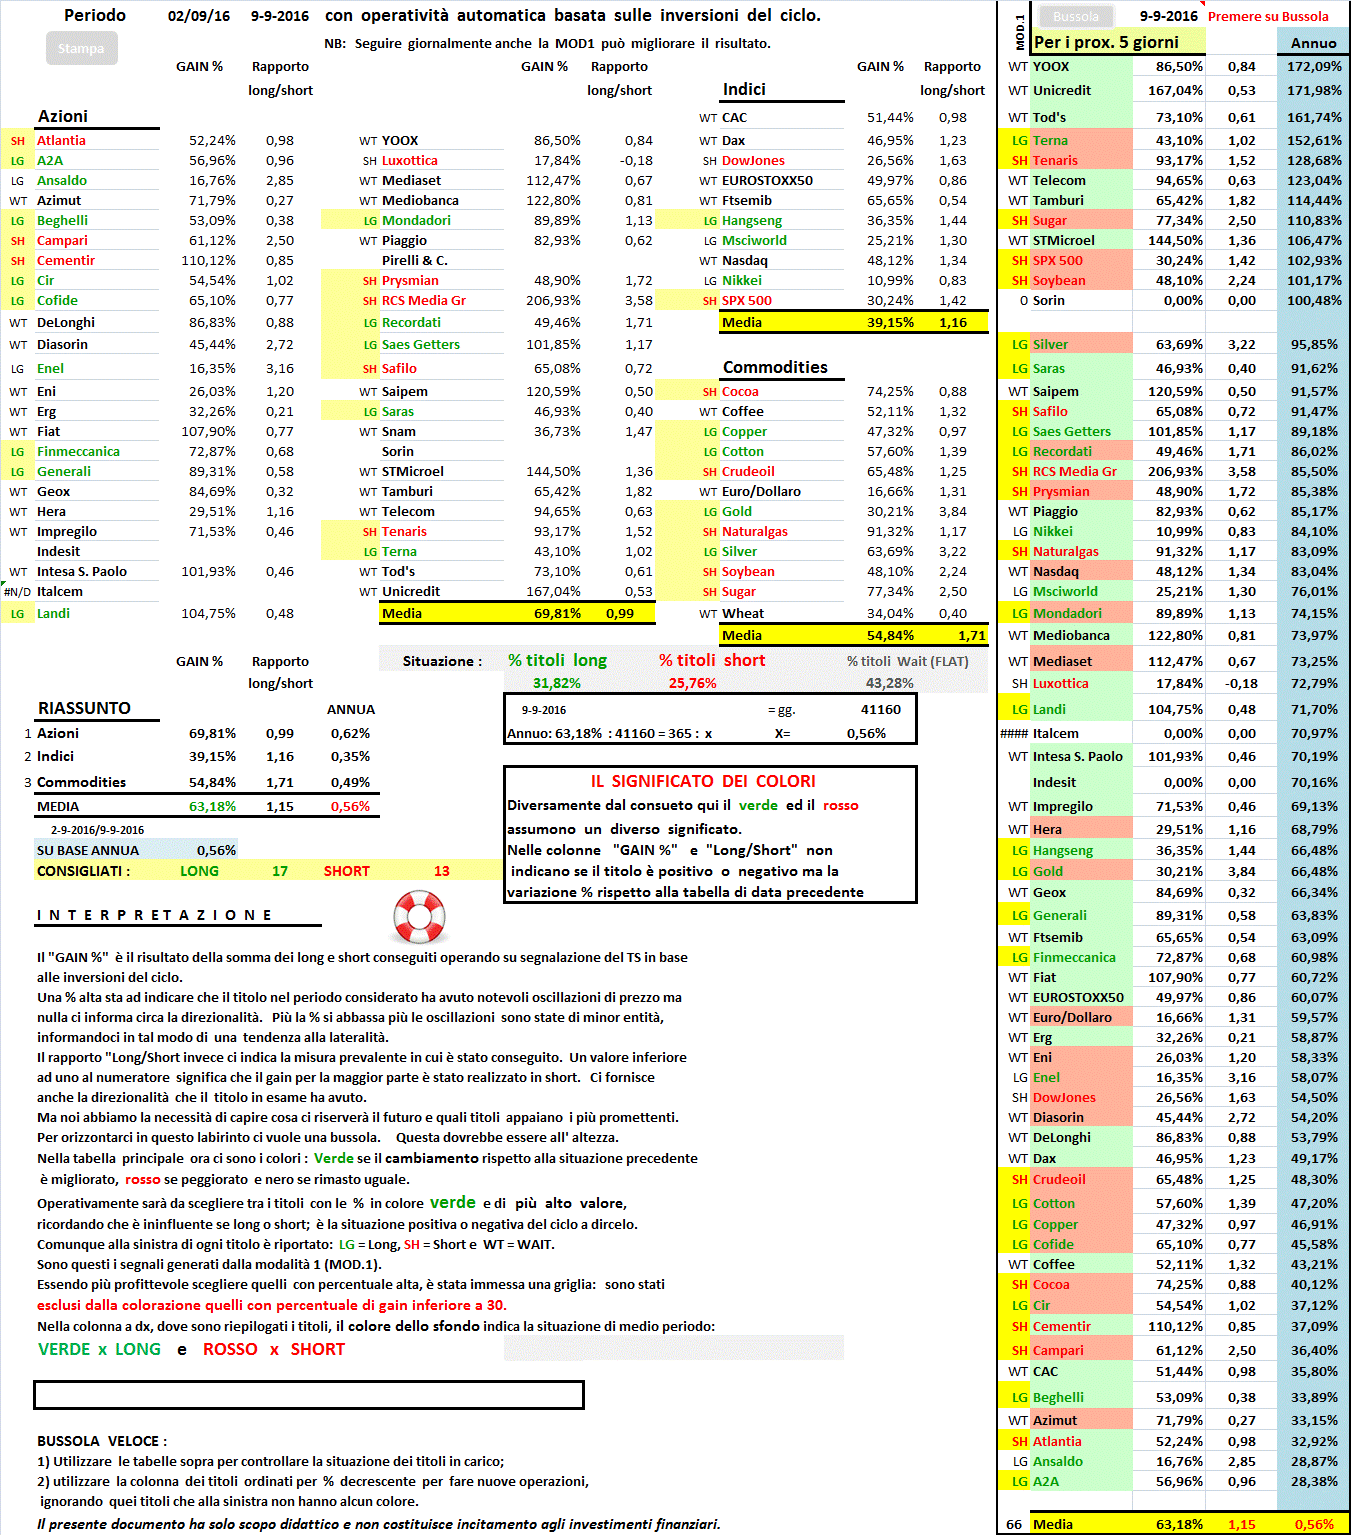Click Sugar in Commodities table

tap(739, 591)
